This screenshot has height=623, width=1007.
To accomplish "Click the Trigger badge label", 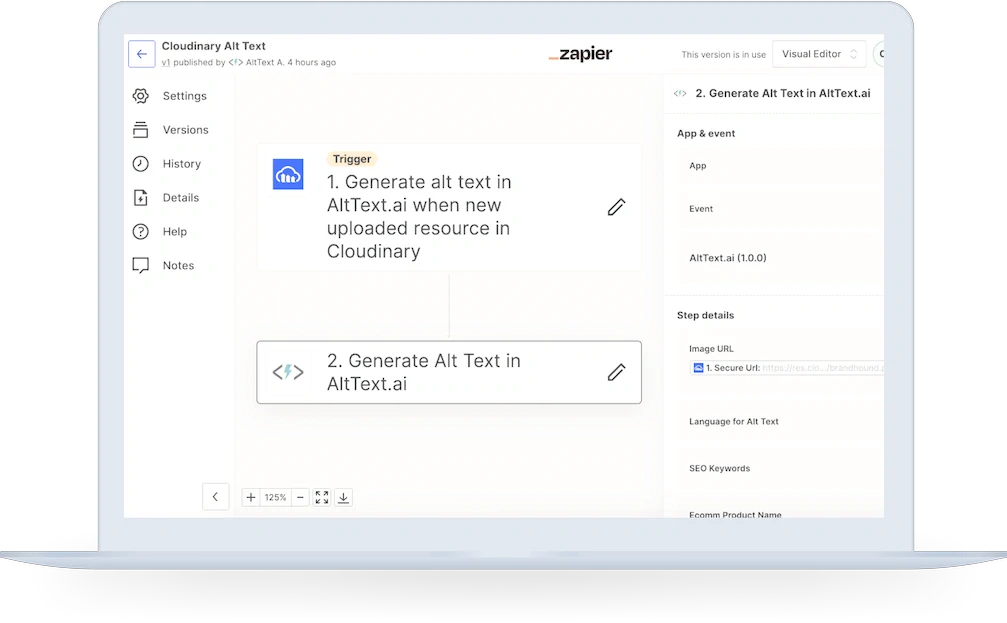I will [x=352, y=159].
